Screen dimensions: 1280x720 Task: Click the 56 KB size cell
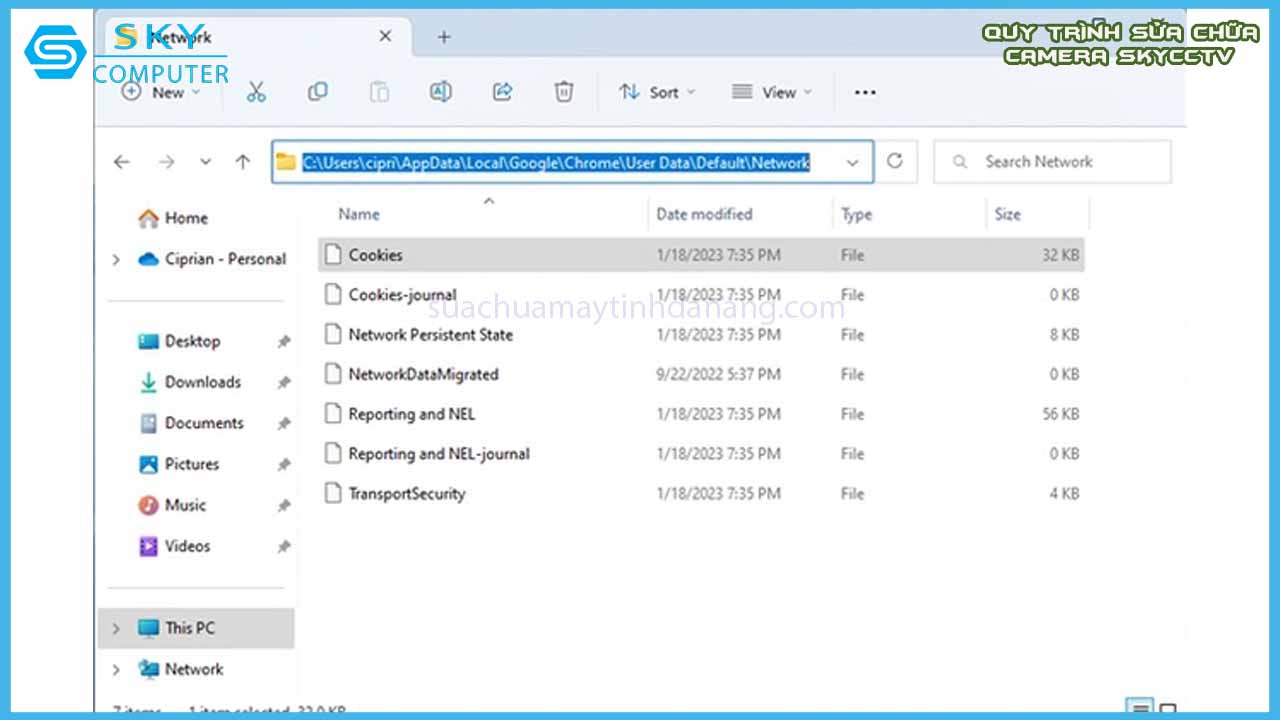point(1061,414)
